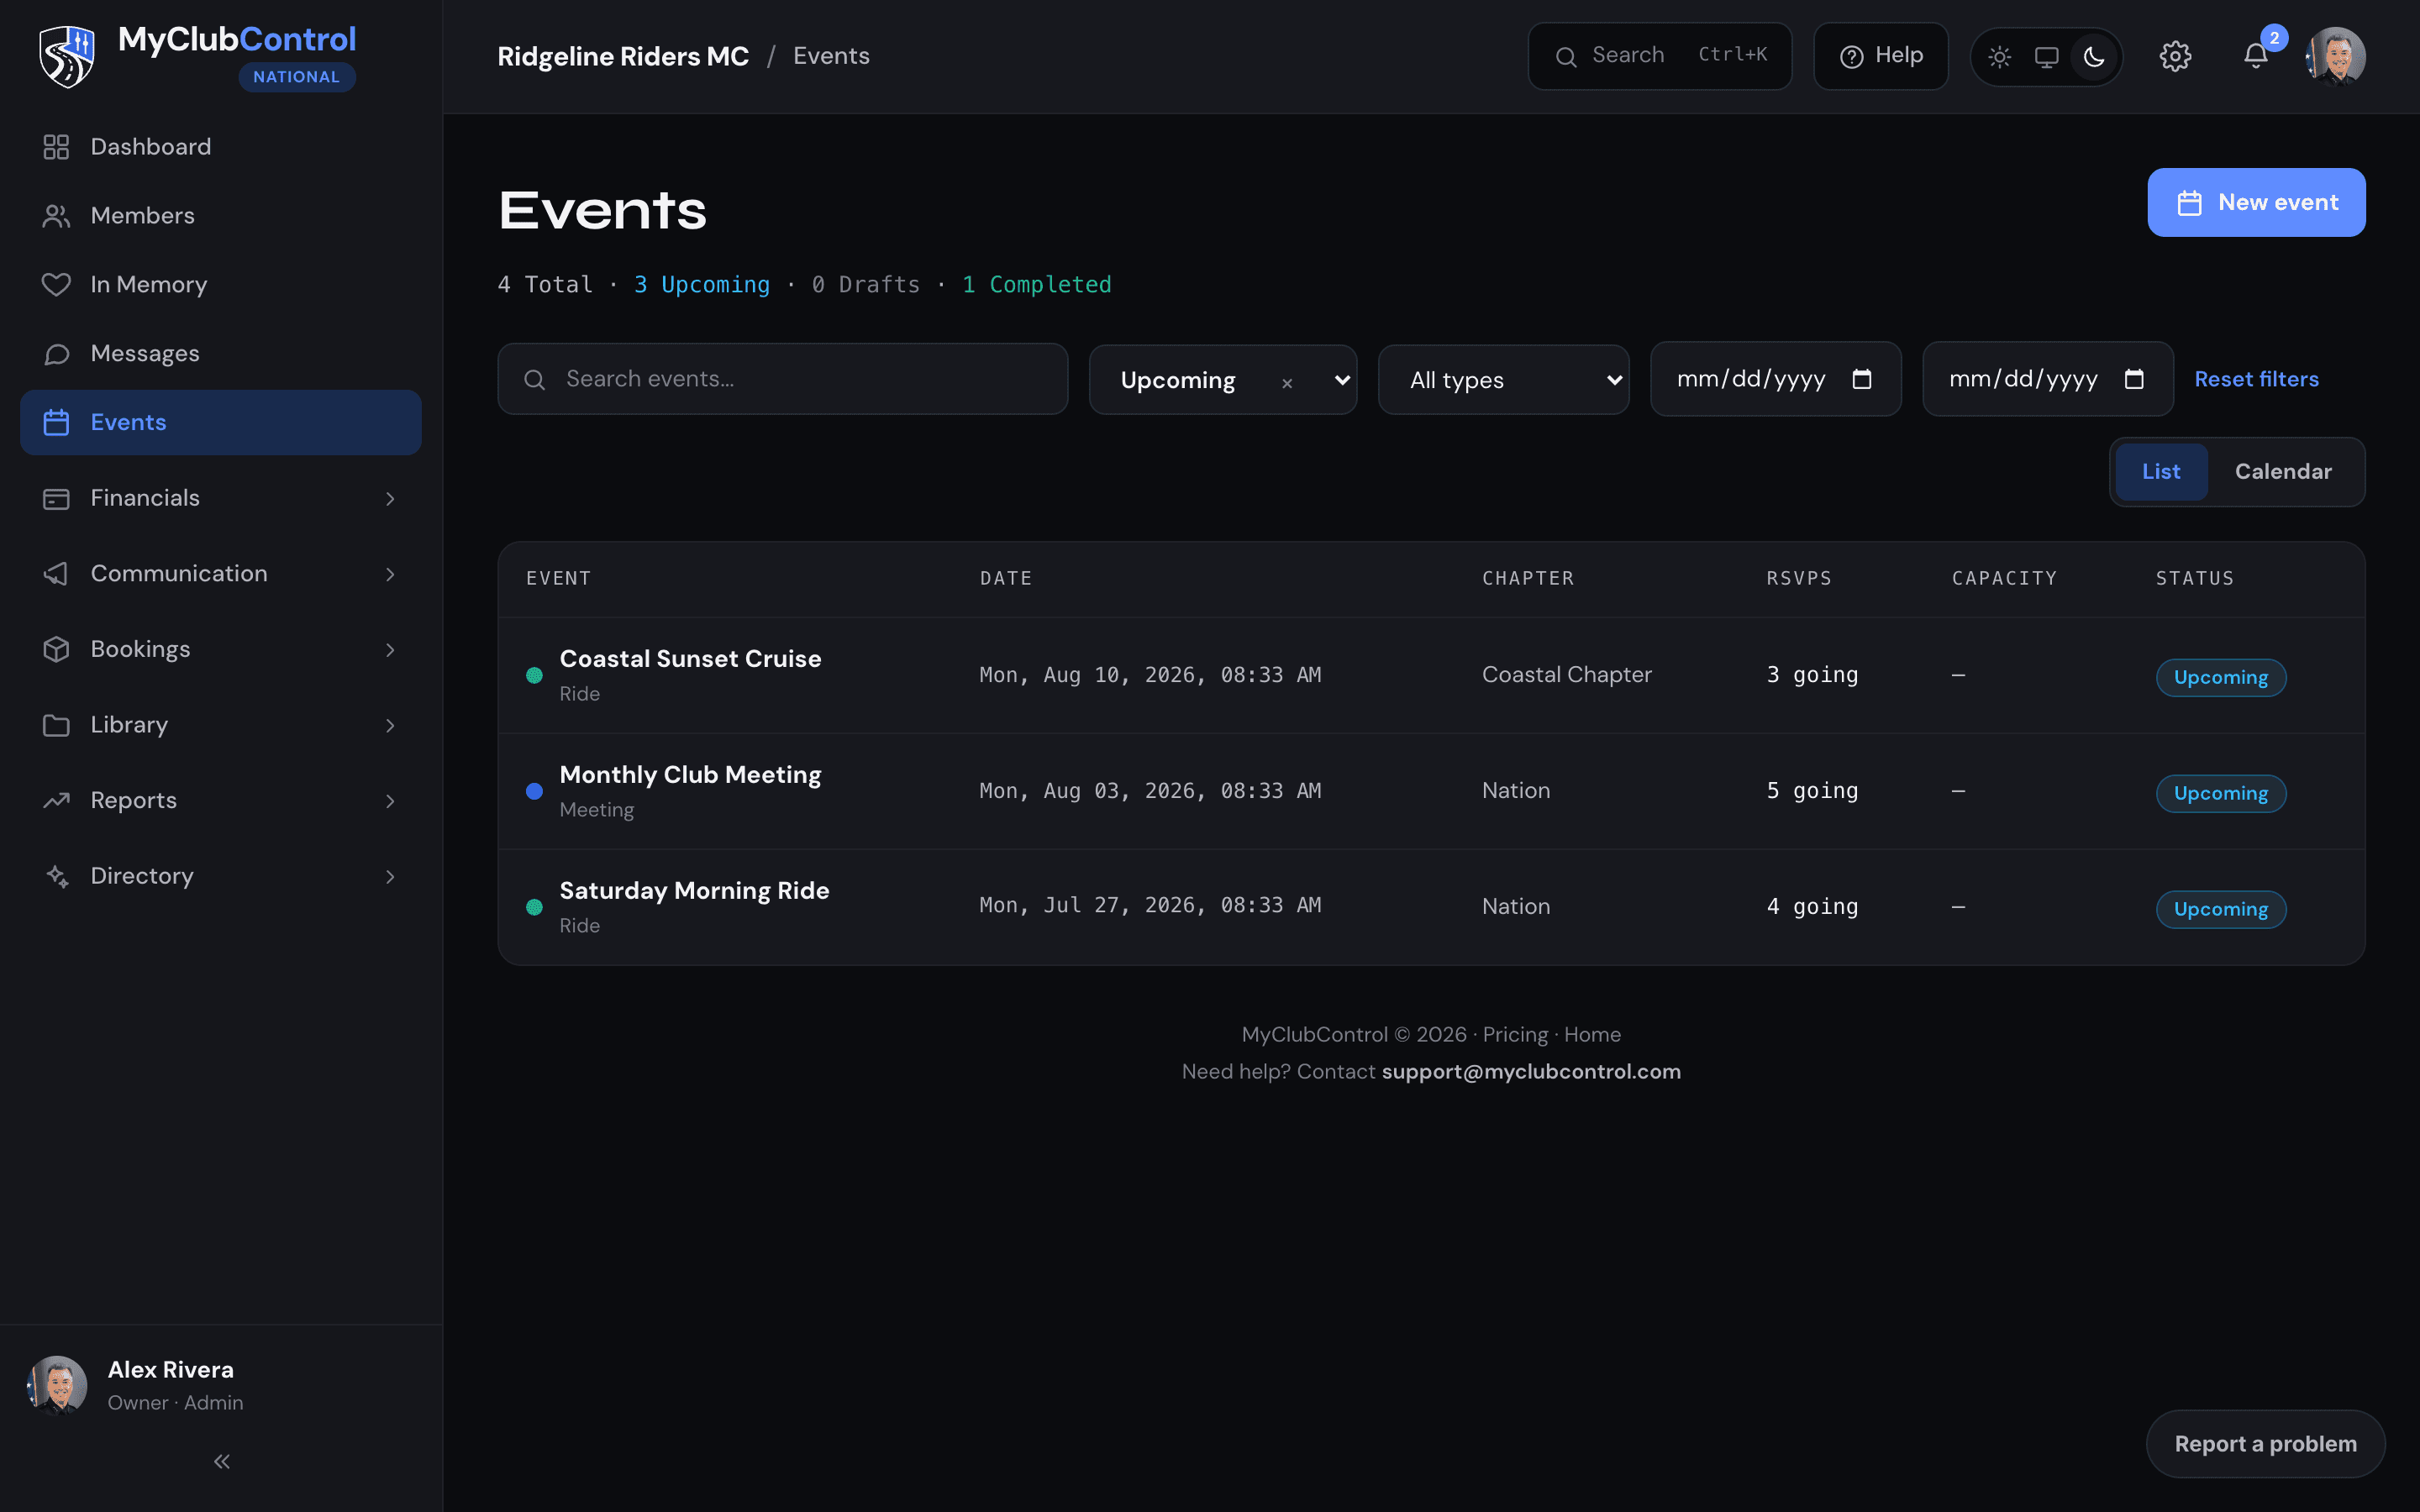Click the Directory sparkle icon
Screen dimensions: 2420x1512
click(56, 876)
